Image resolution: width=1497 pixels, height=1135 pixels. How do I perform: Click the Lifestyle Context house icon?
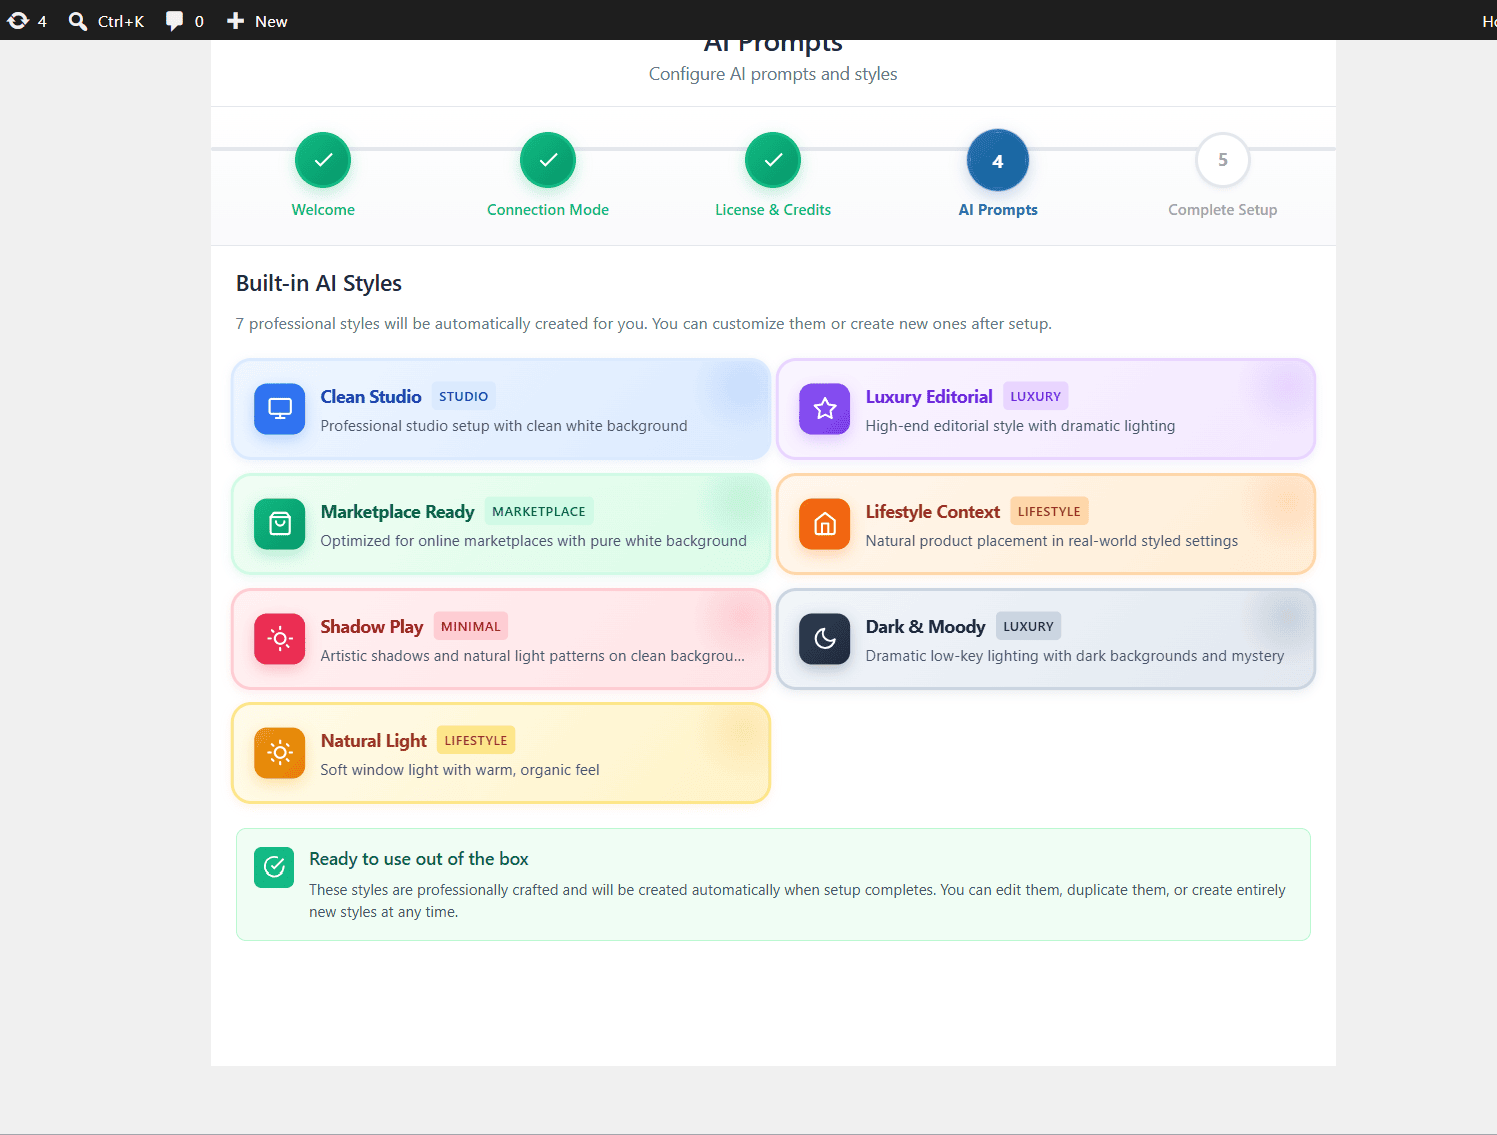pos(825,524)
